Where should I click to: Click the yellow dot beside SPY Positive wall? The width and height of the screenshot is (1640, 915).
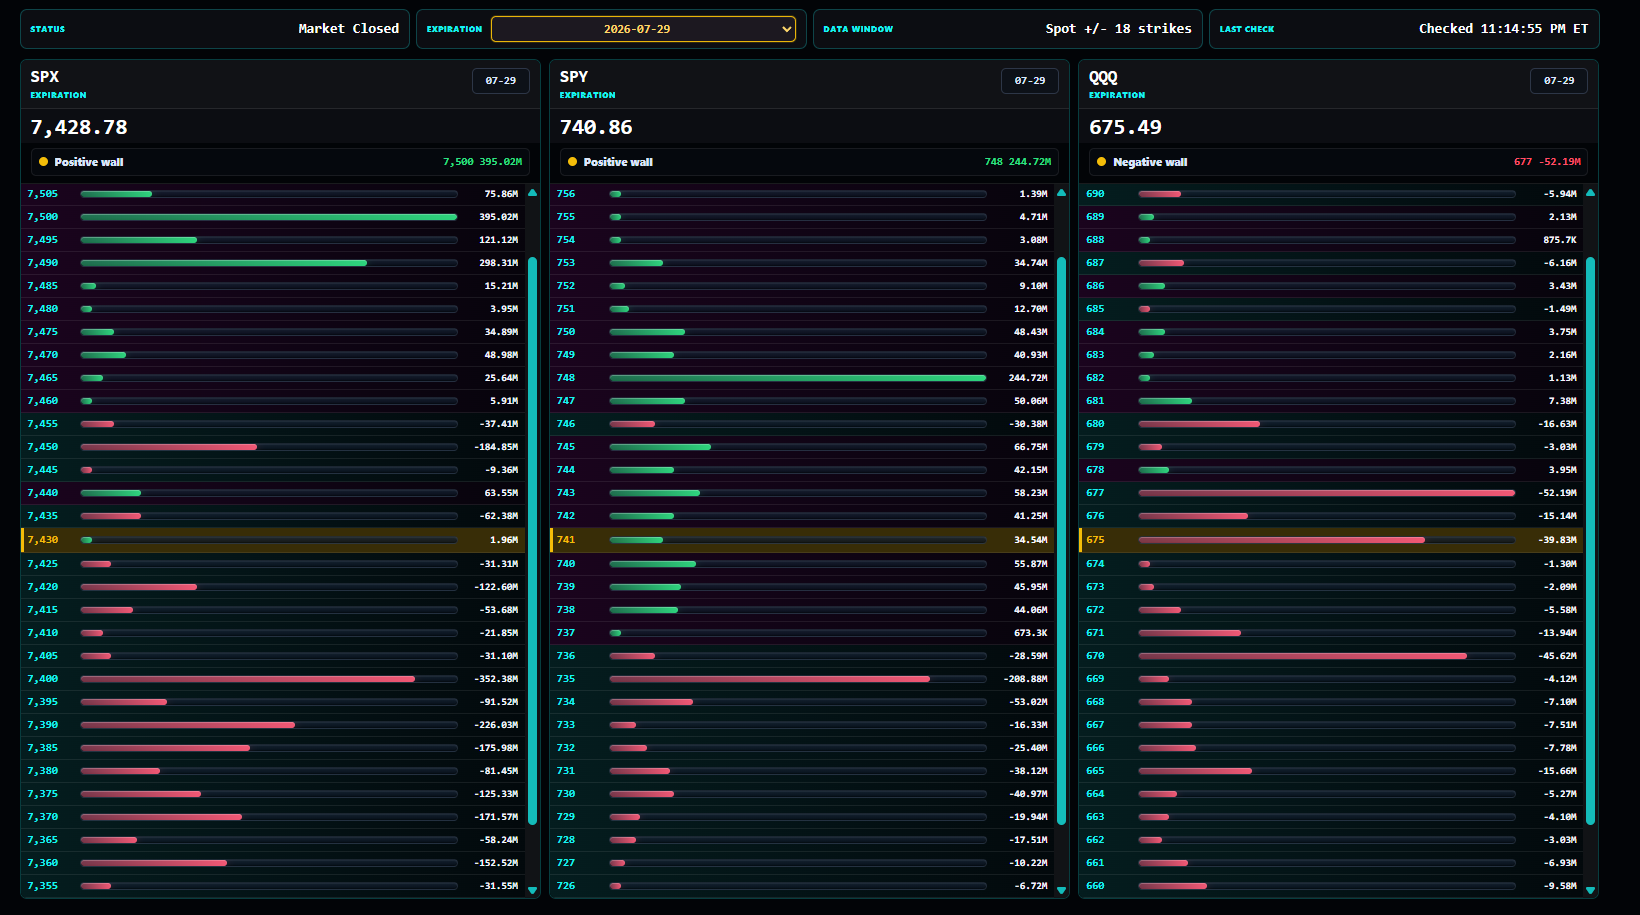point(572,162)
